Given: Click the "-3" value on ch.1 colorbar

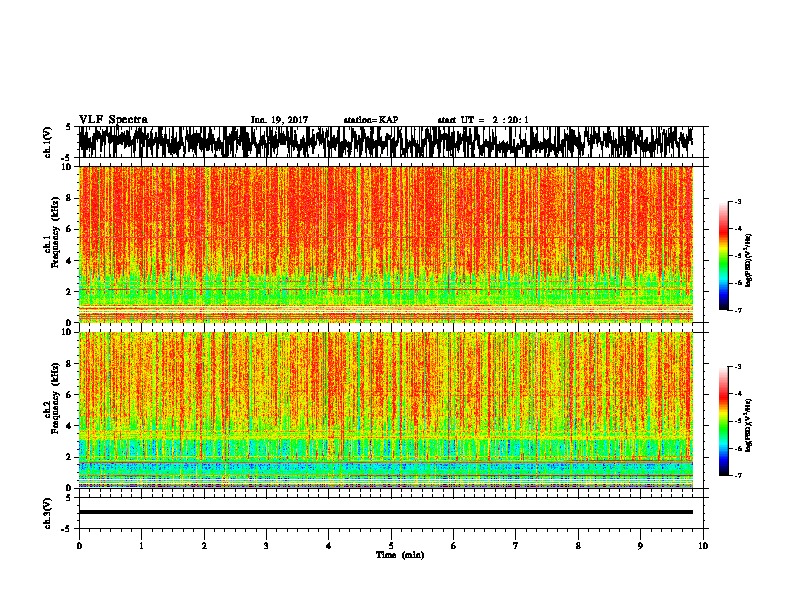Looking at the screenshot, I should [x=737, y=201].
